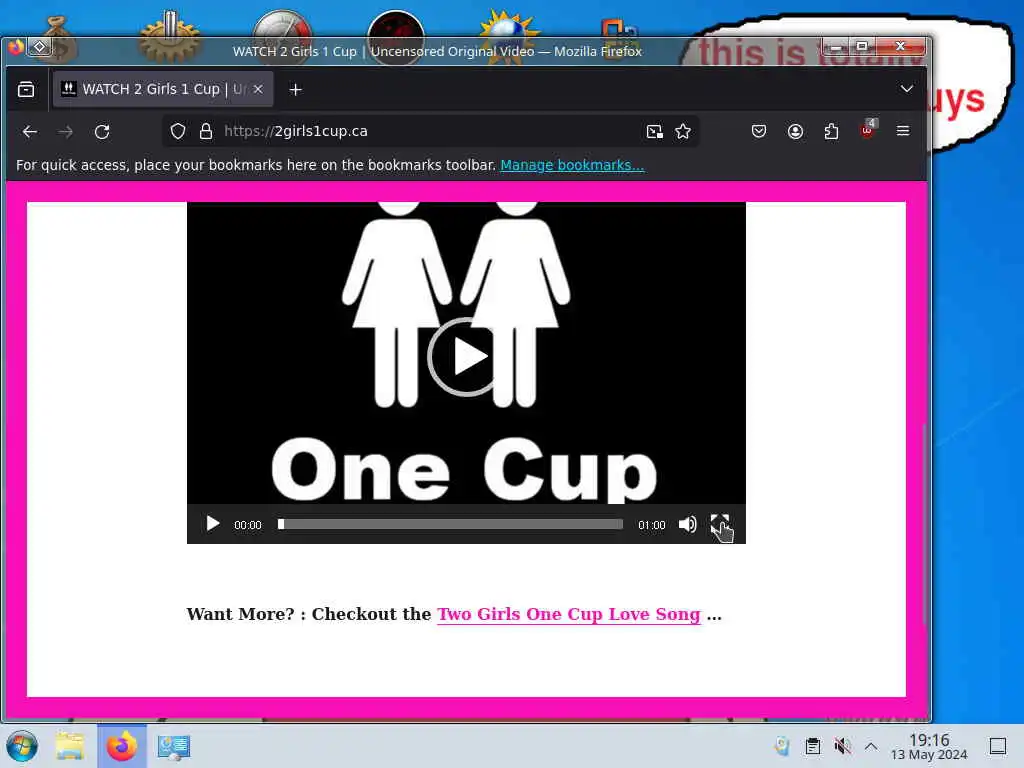The image size is (1024, 768).
Task: Mute video with speaker icon
Action: pos(687,524)
